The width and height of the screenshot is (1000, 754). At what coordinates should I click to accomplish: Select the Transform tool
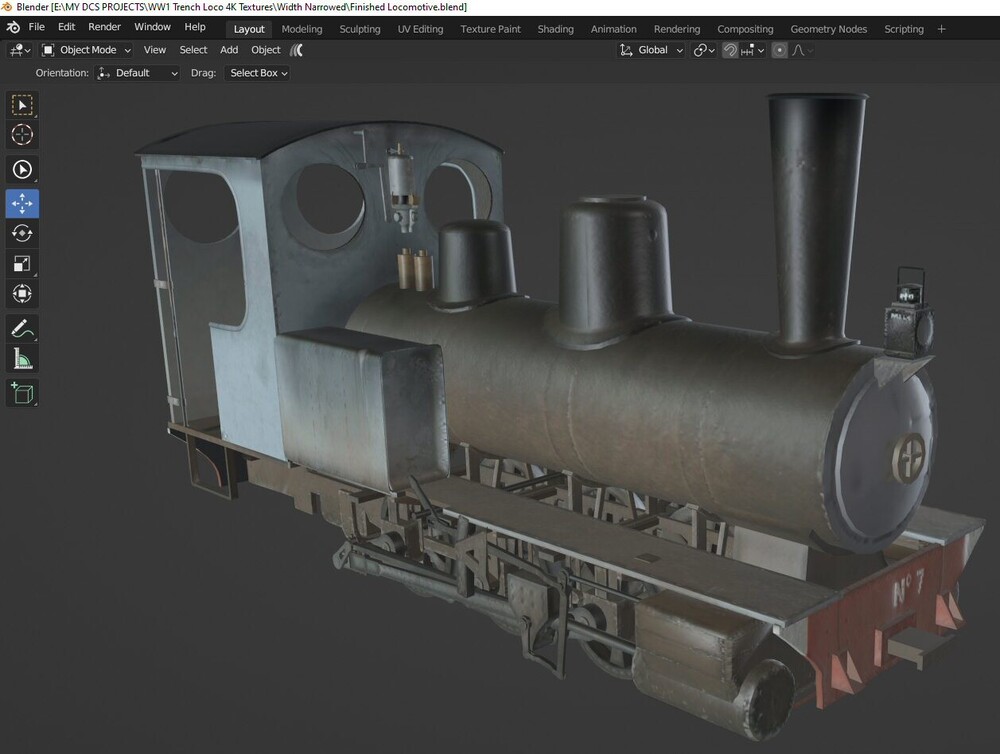pos(22,293)
